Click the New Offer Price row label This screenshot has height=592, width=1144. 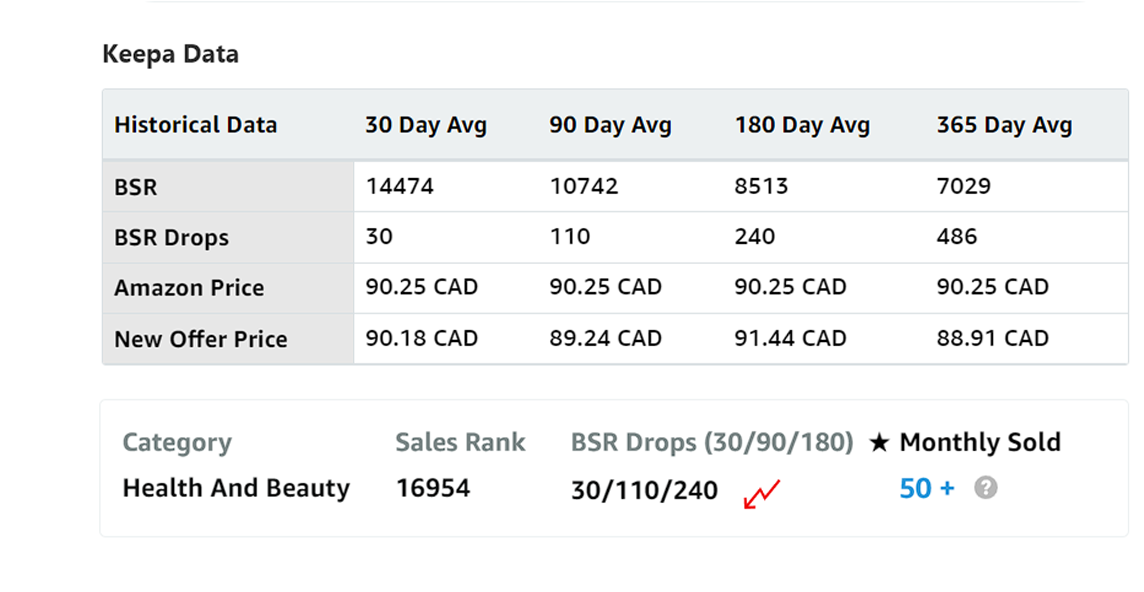[200, 339]
